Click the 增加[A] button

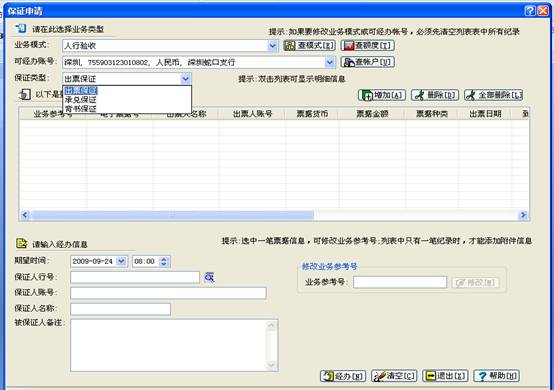point(382,95)
